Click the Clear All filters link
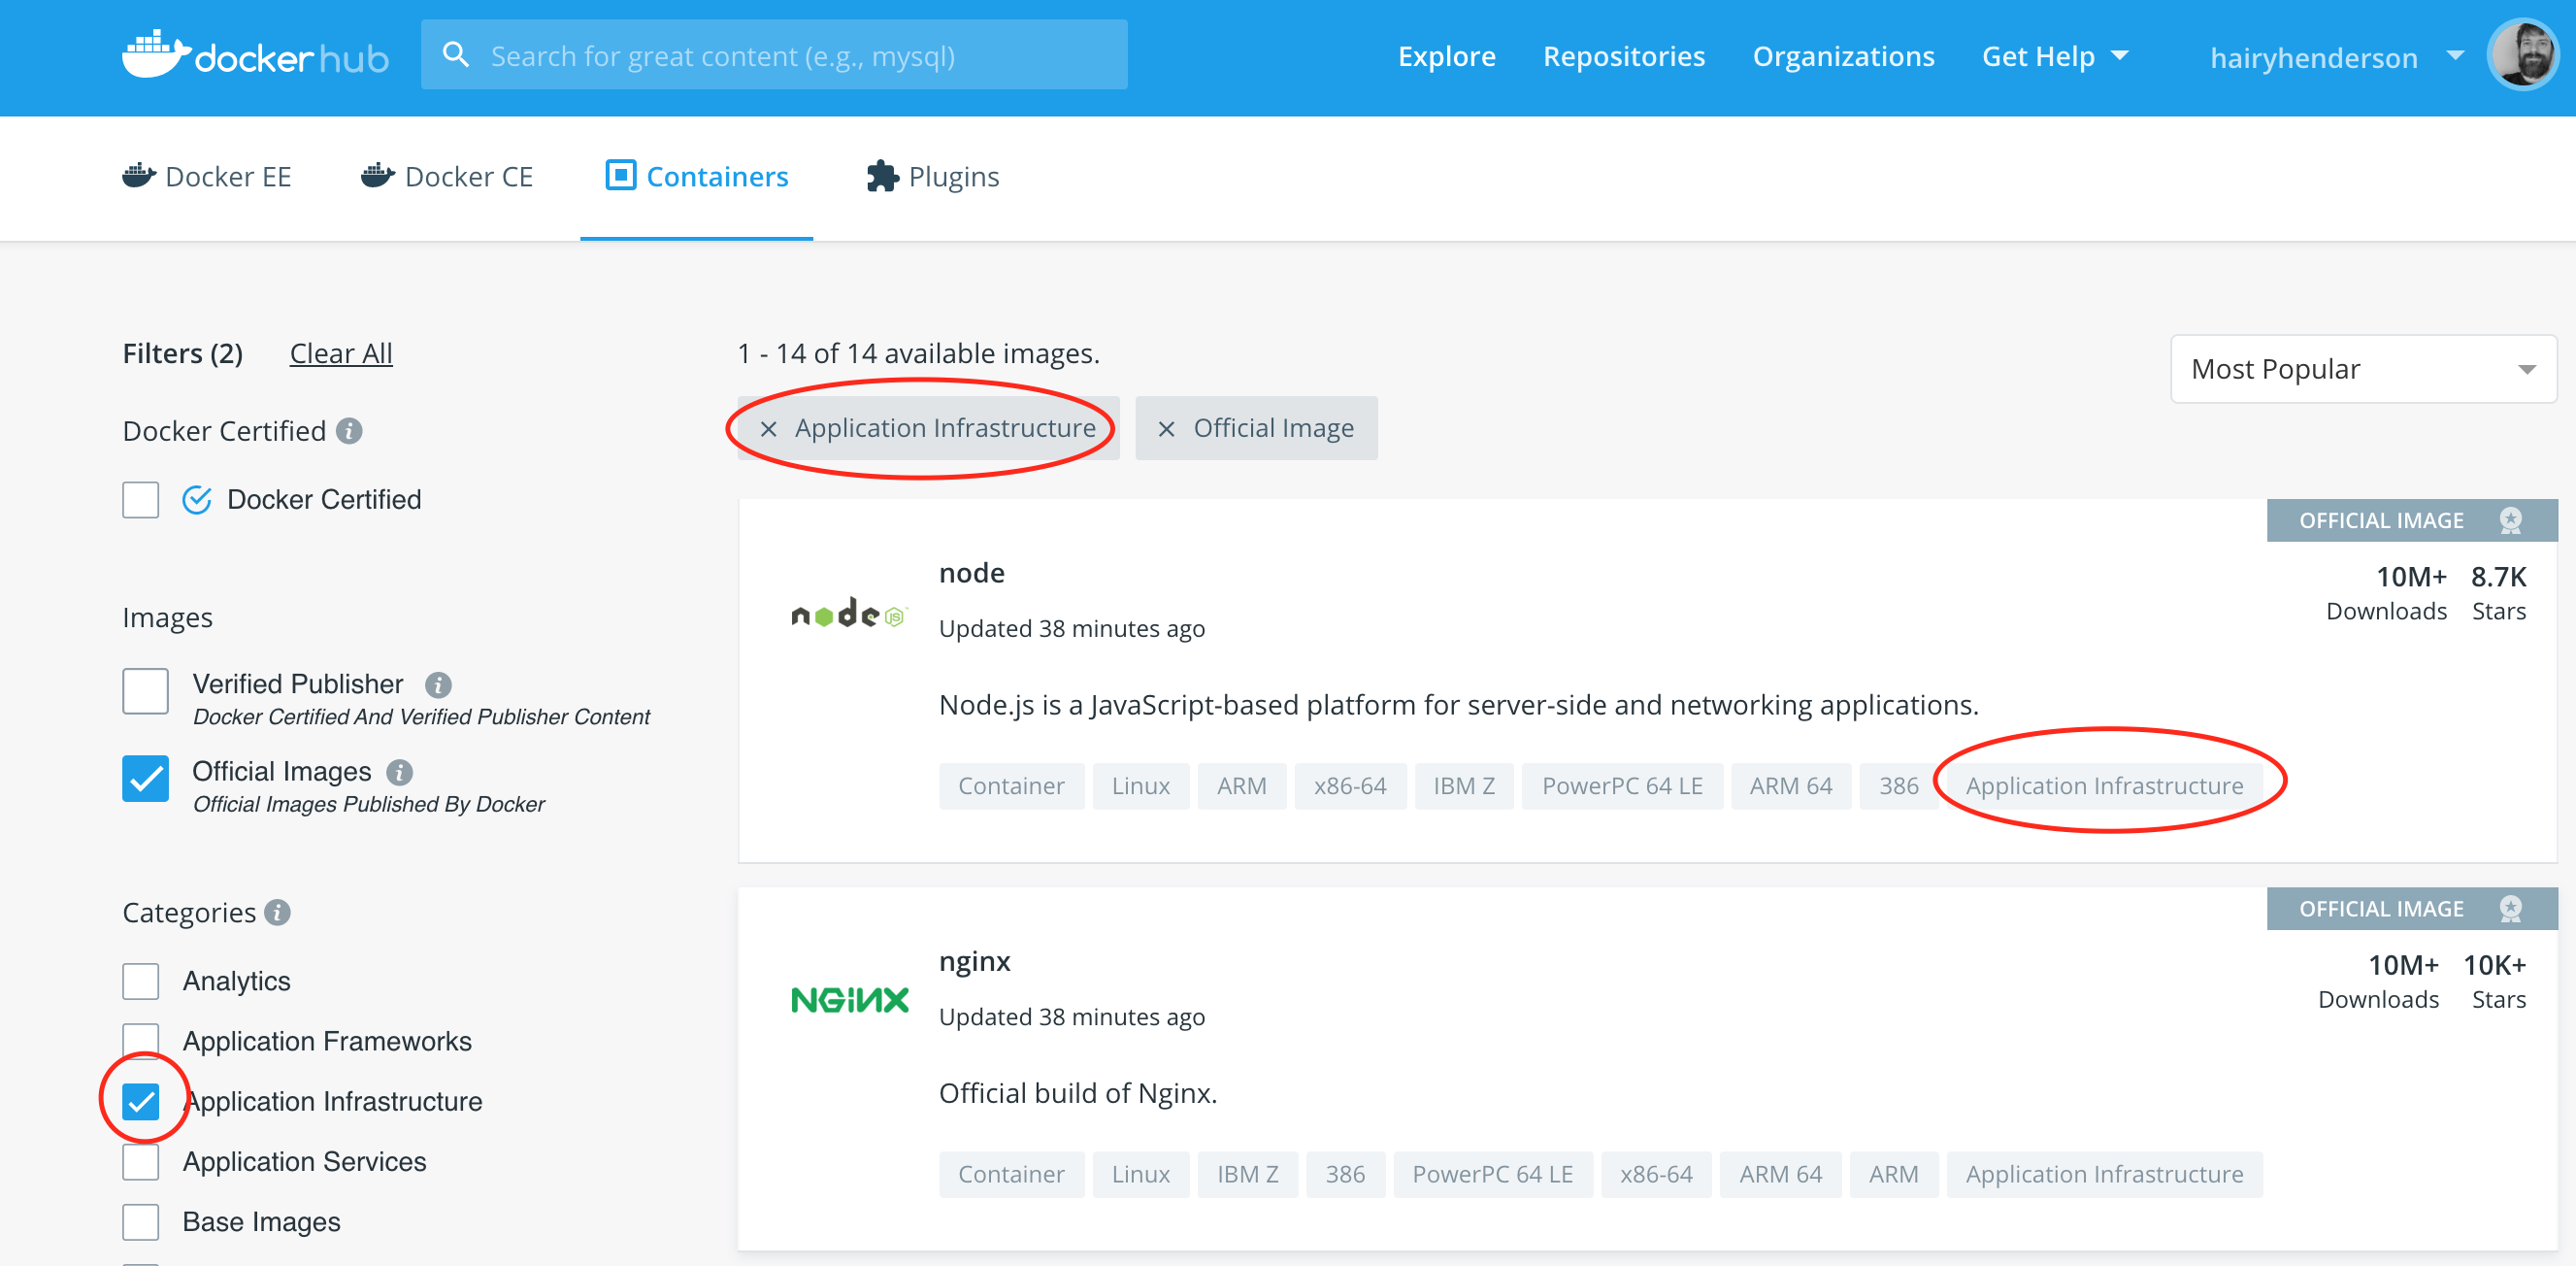The height and width of the screenshot is (1266, 2576). tap(341, 353)
